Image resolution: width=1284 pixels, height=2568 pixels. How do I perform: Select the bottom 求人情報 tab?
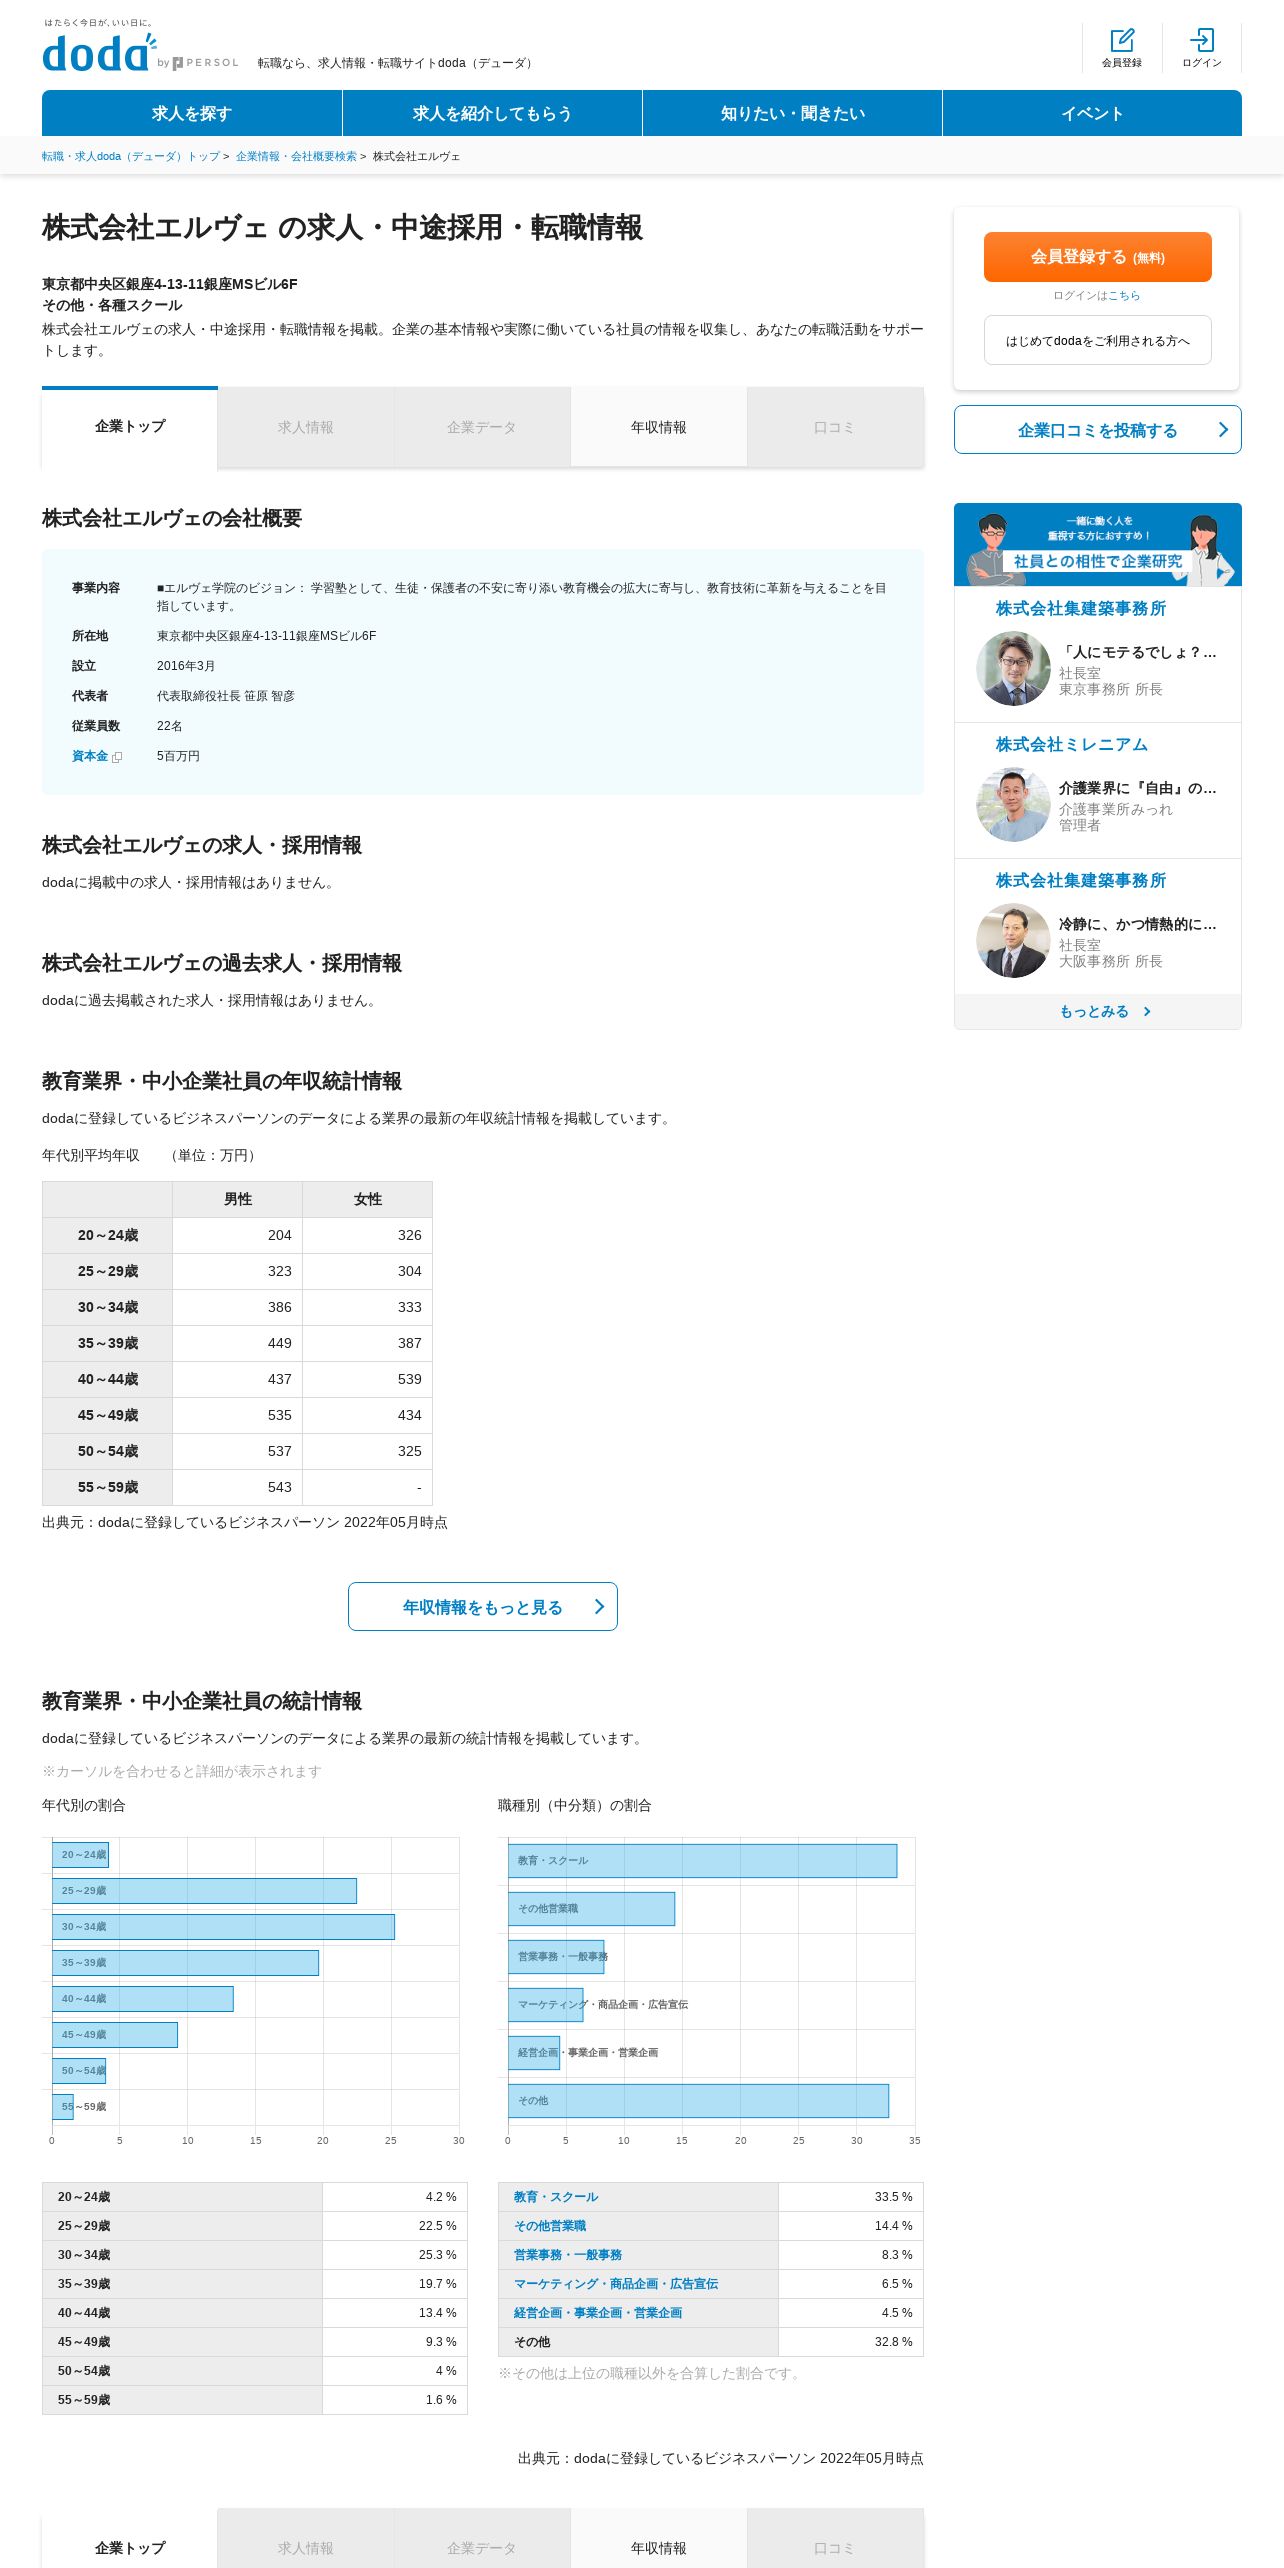click(x=306, y=2540)
